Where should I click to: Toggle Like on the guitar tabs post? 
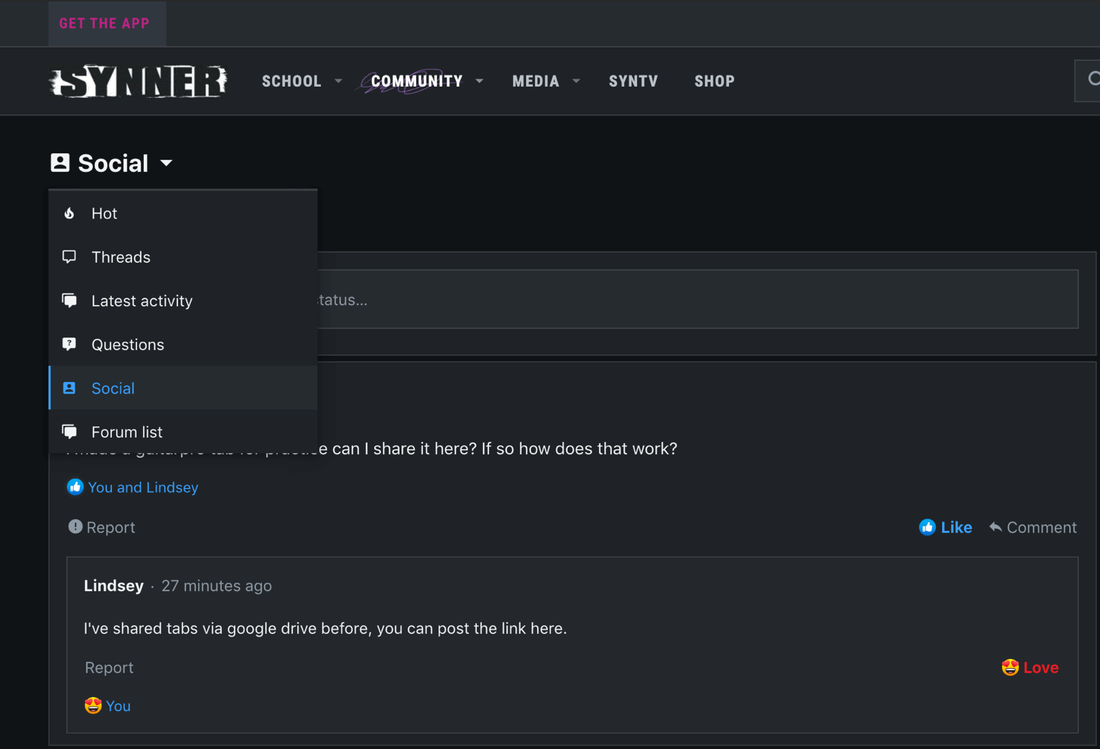(x=945, y=527)
